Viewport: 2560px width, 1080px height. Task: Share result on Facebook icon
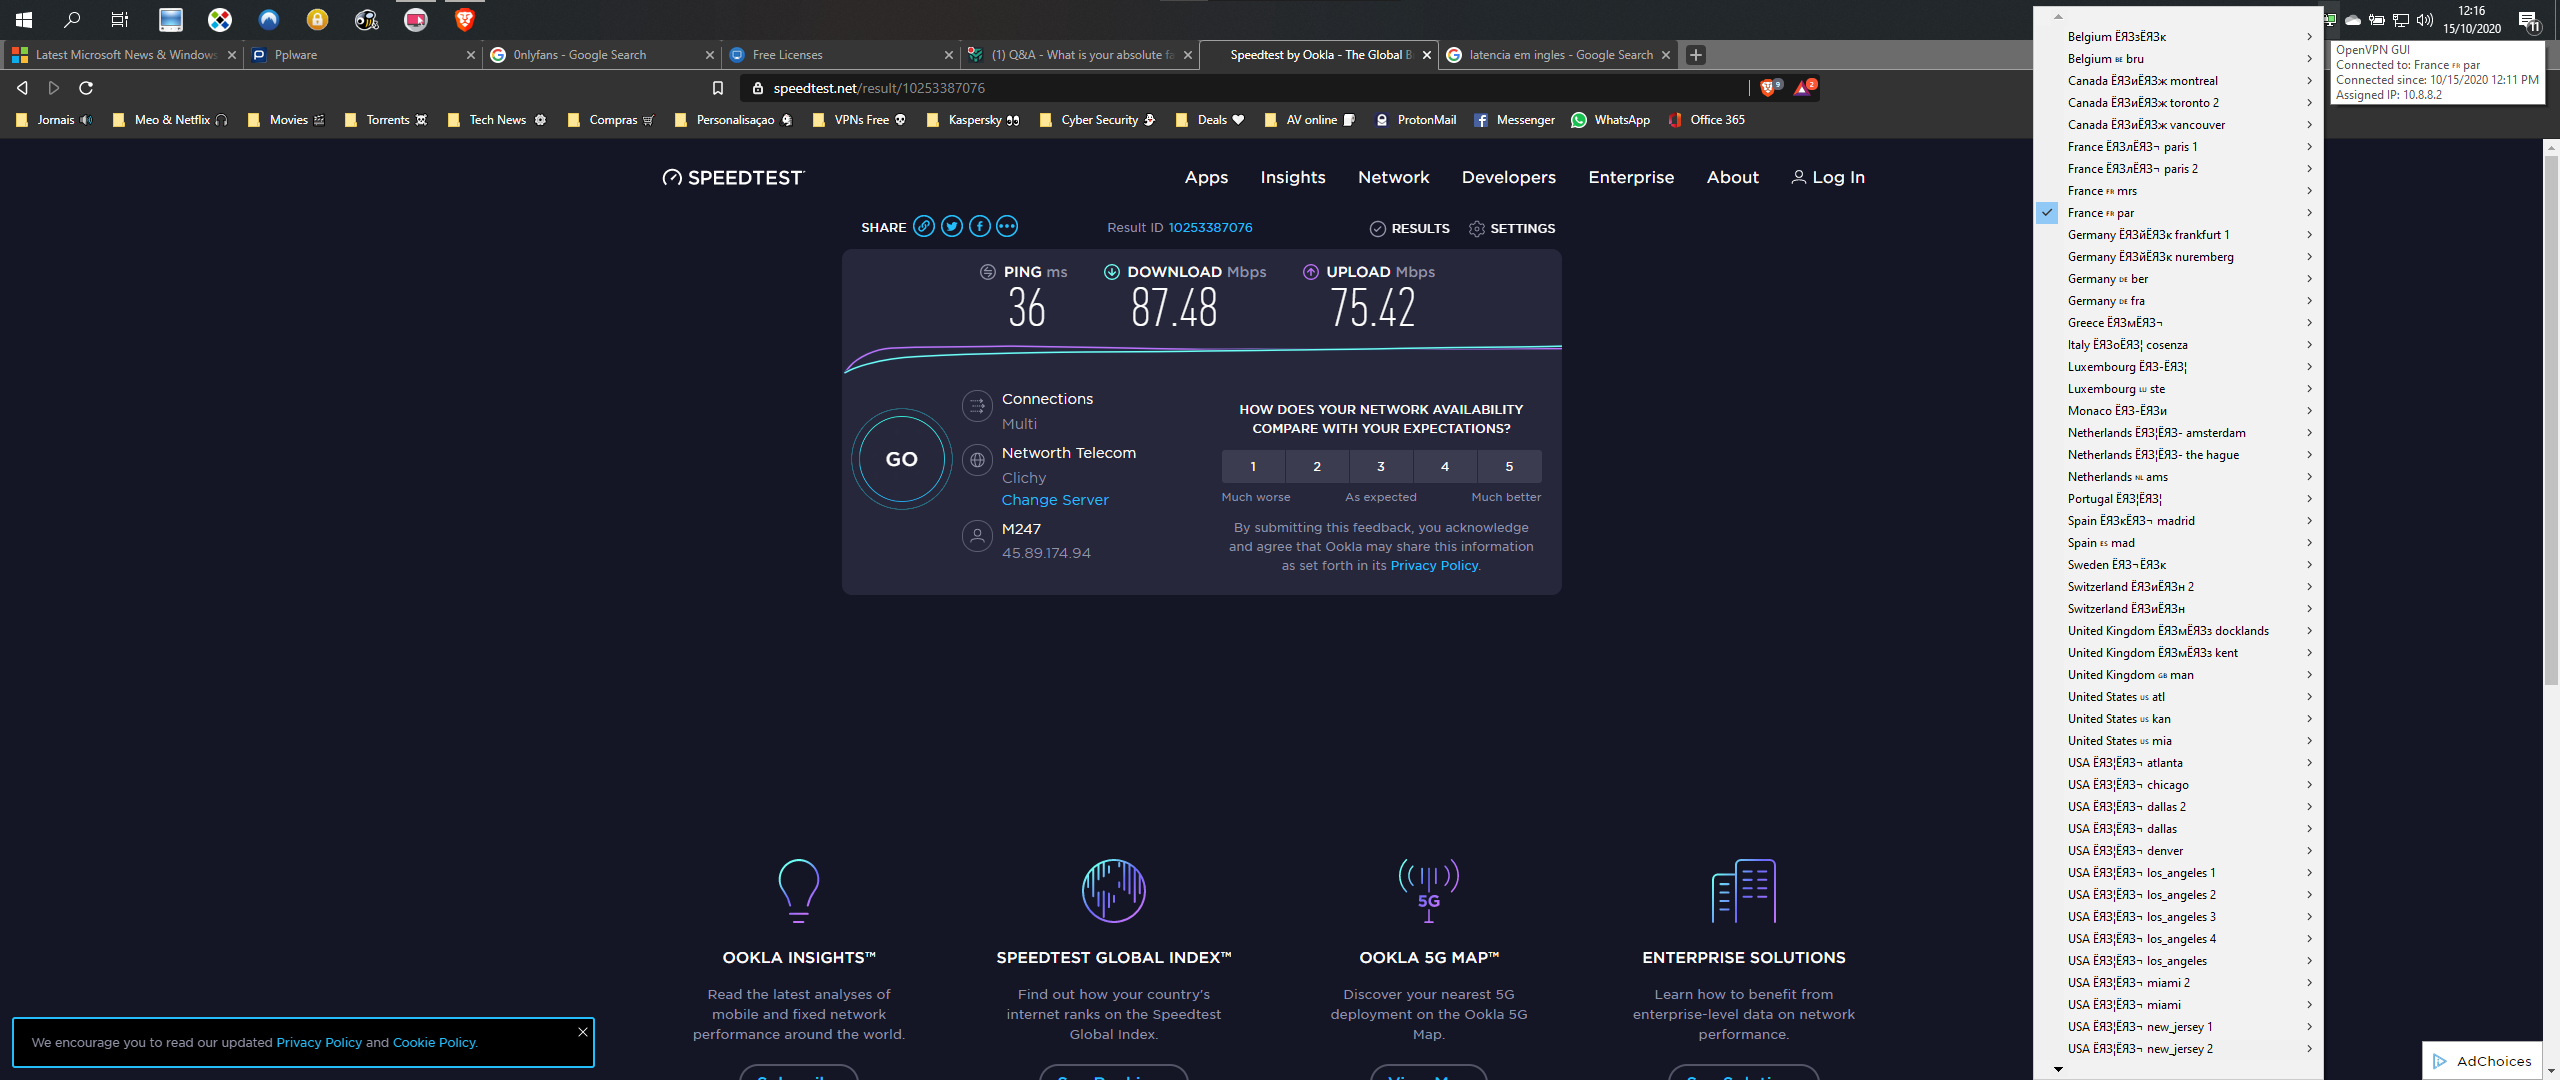click(x=979, y=227)
